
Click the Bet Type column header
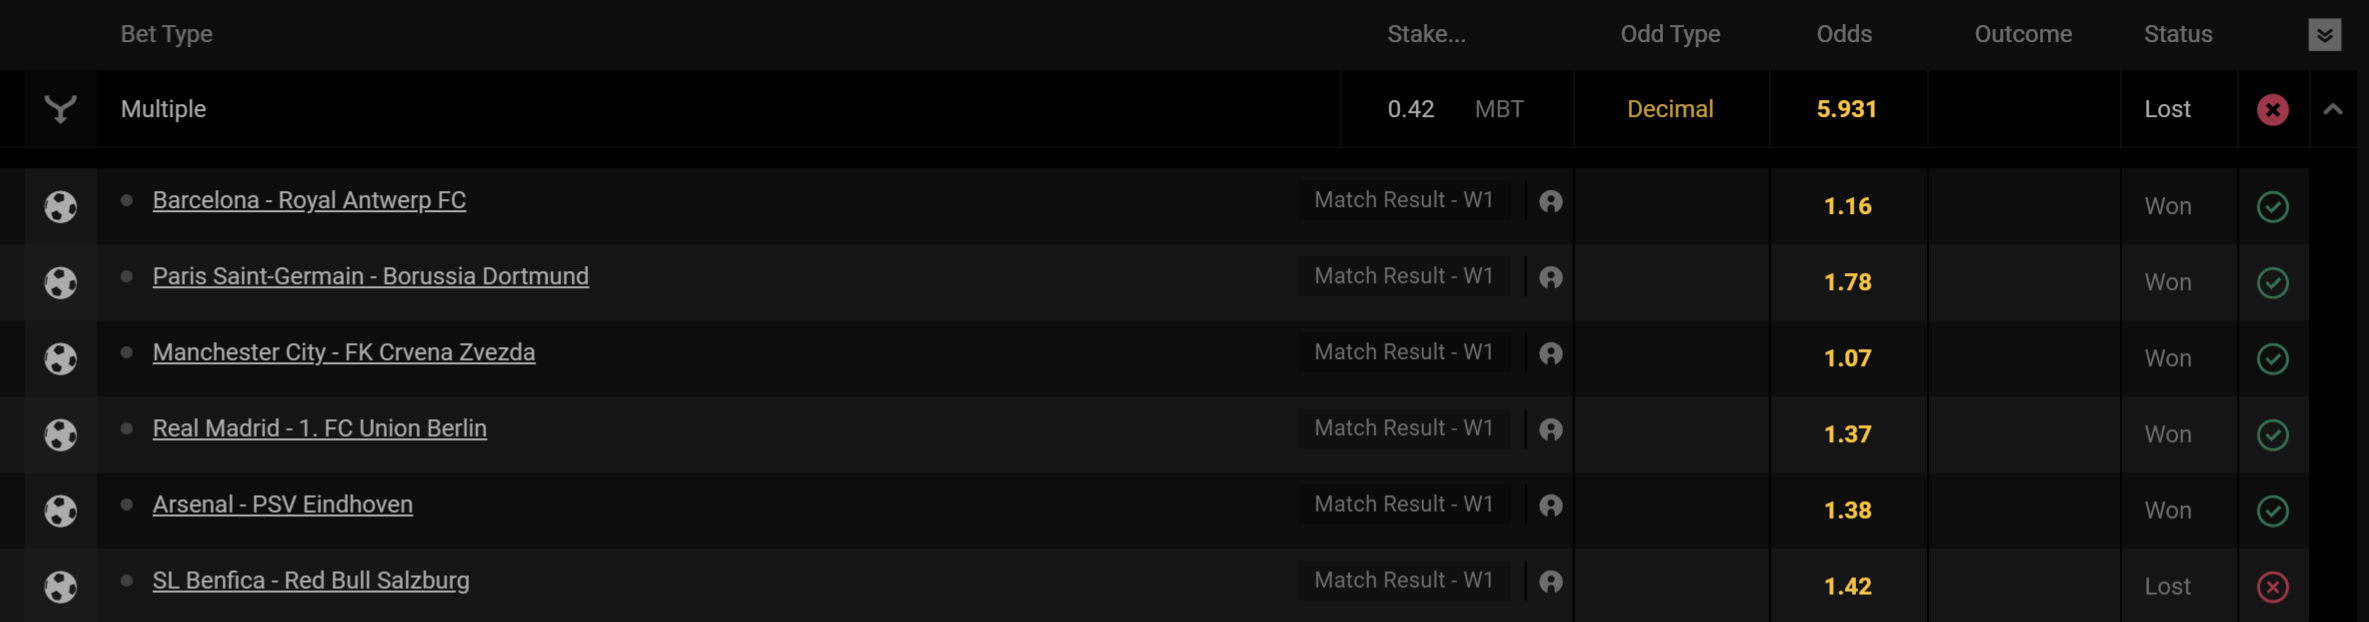[166, 34]
